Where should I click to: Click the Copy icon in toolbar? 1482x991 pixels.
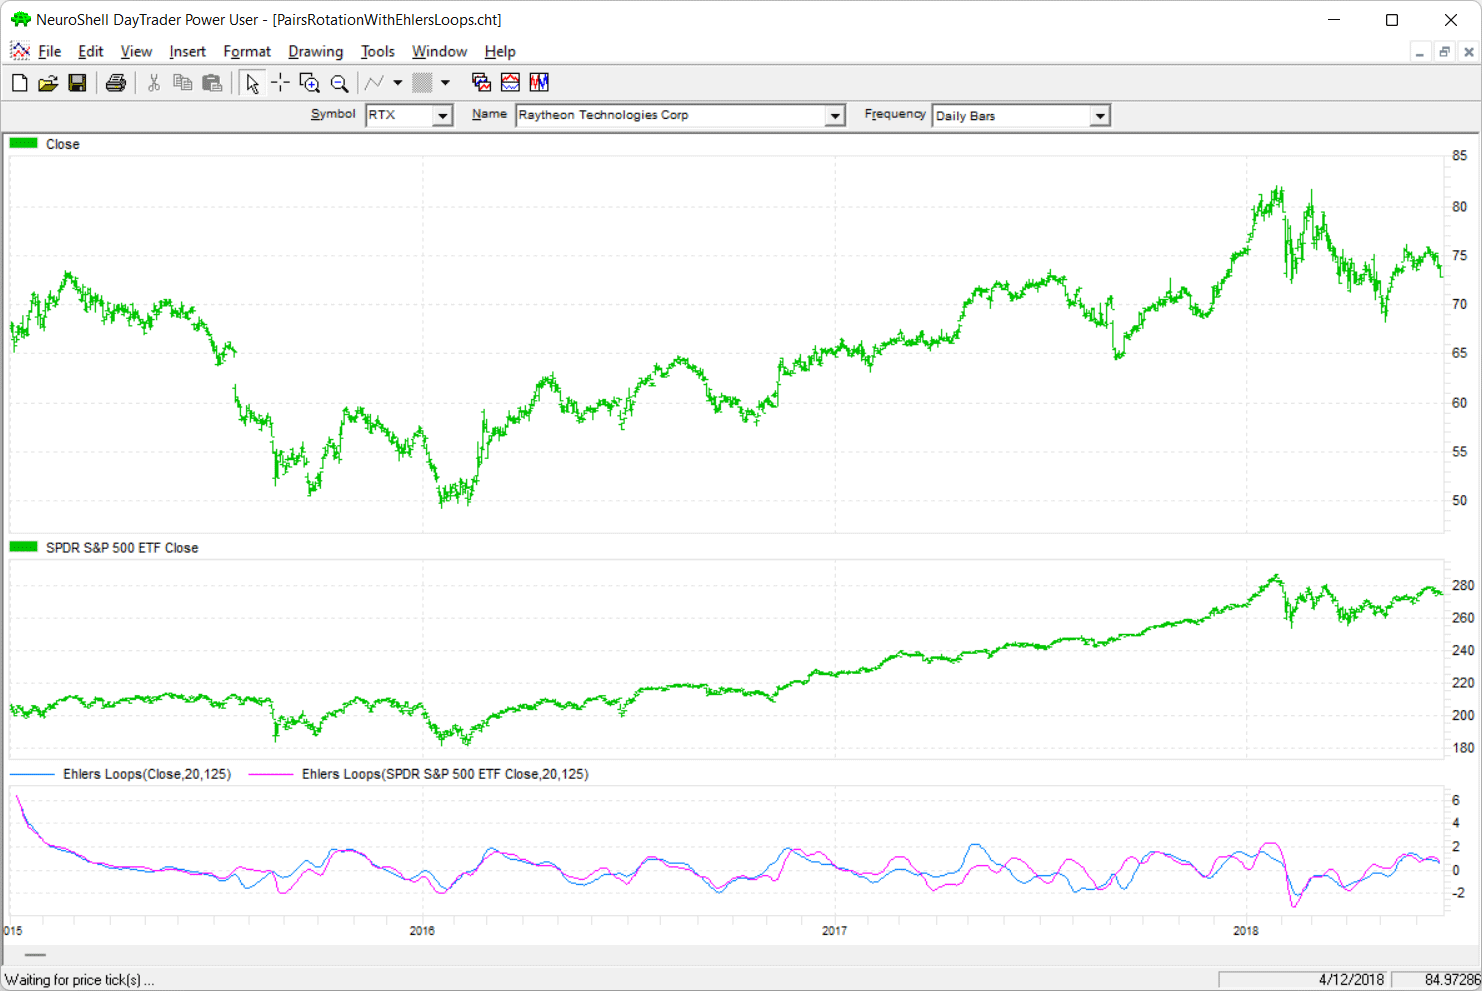[183, 83]
